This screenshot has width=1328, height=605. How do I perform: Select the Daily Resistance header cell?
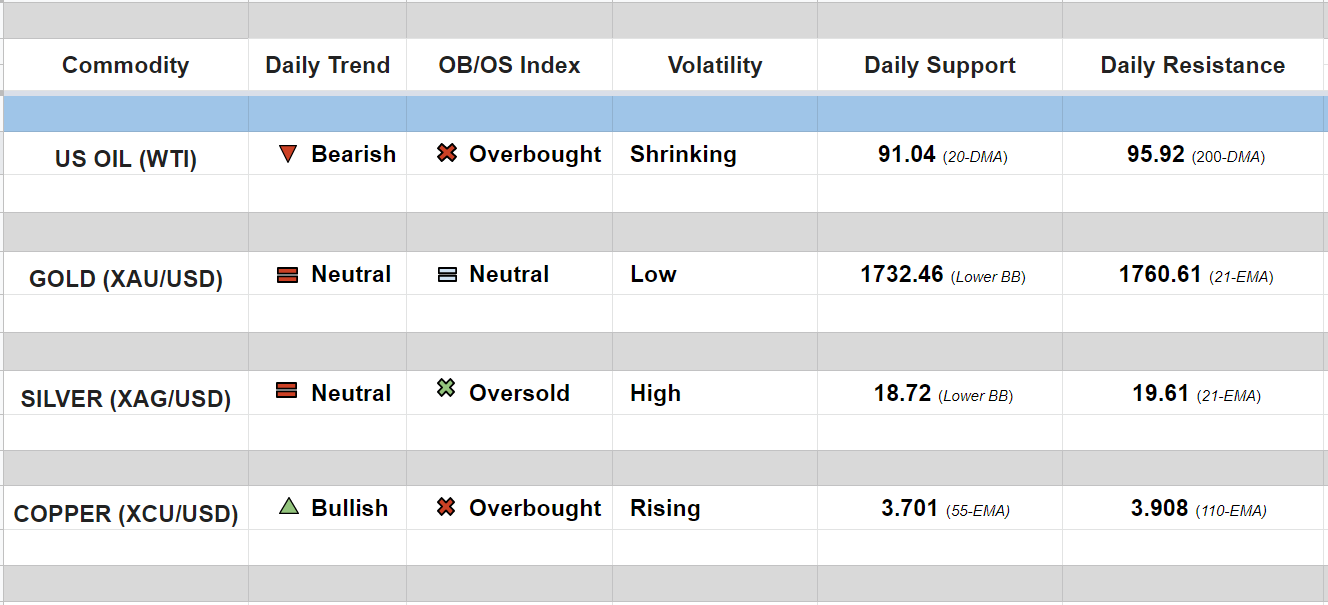[x=1192, y=66]
